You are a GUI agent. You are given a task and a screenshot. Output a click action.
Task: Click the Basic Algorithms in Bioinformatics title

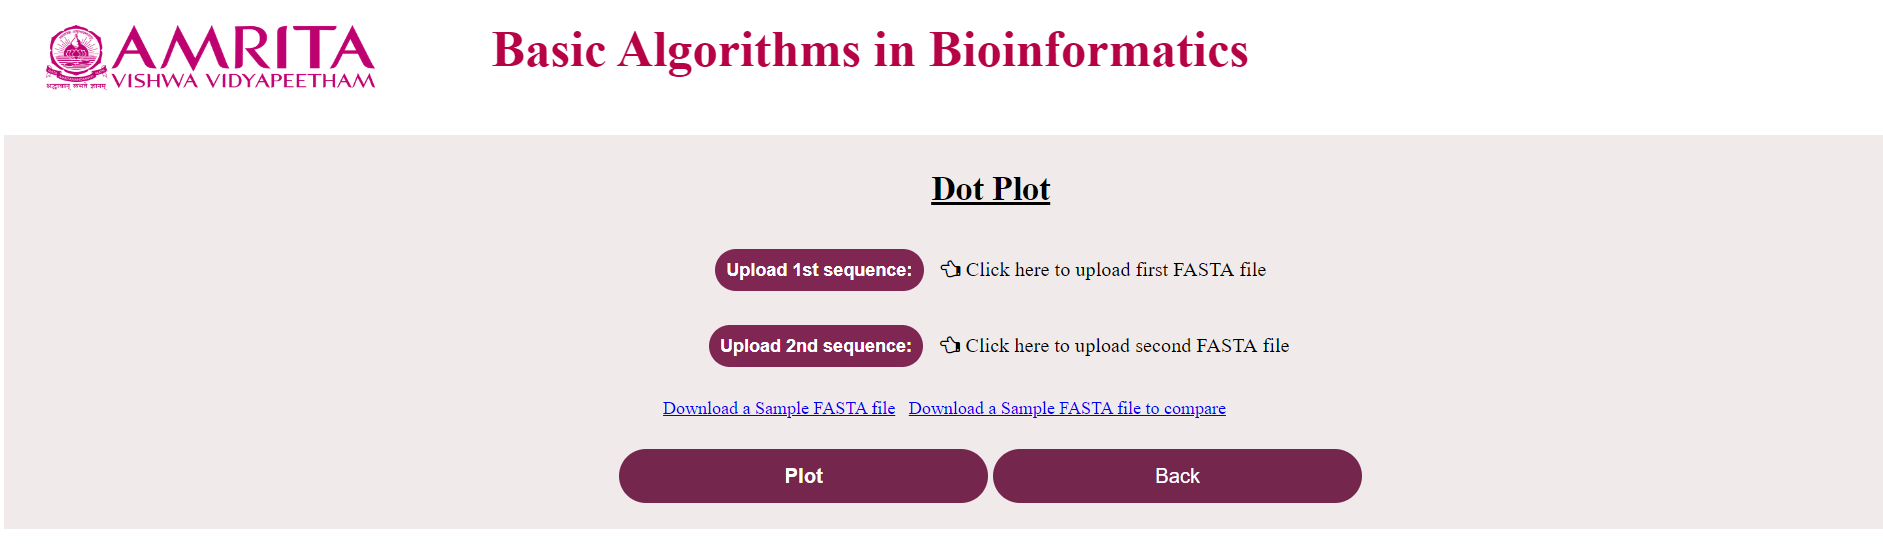(x=870, y=50)
